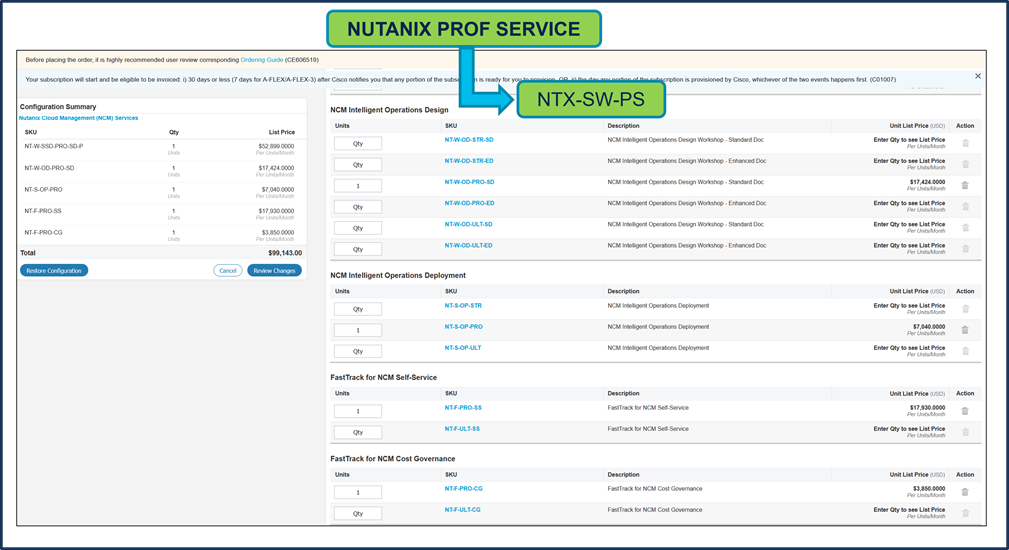Screen dimensions: 1009x550
Task: Open NT-F-PRO-CG SKU link
Action: (x=464, y=489)
